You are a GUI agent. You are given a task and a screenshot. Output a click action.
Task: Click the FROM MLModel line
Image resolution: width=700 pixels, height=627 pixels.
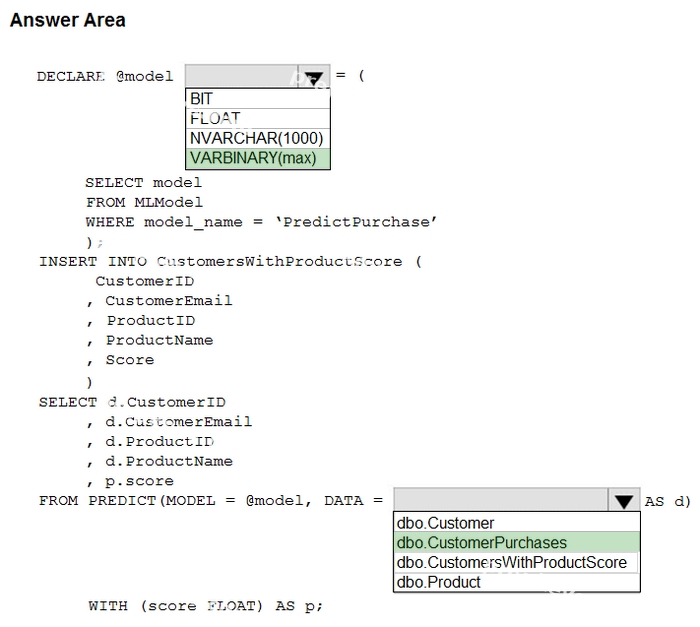pyautogui.click(x=144, y=202)
